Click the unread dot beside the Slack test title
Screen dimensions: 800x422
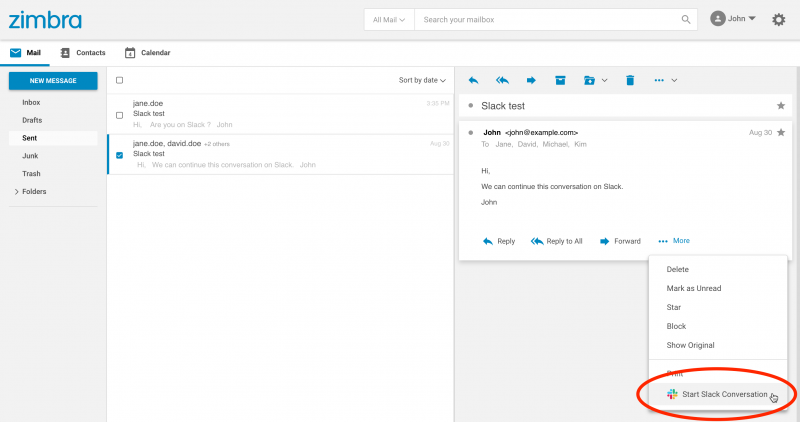[x=470, y=106]
